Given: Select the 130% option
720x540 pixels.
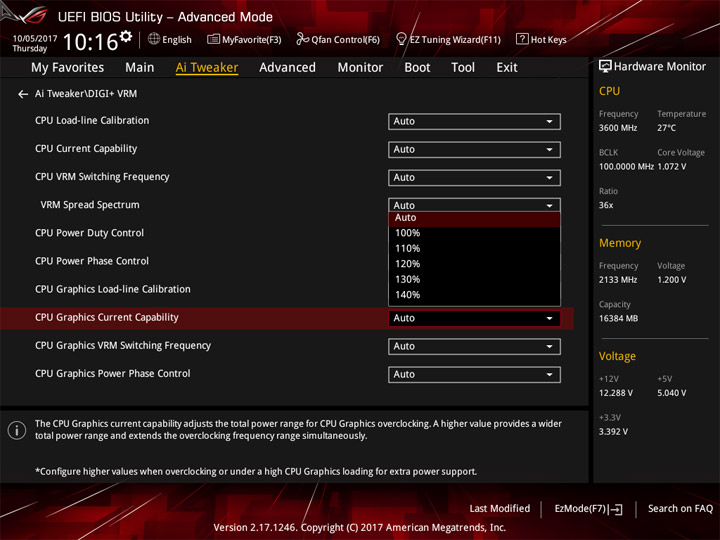Looking at the screenshot, I should [x=474, y=279].
